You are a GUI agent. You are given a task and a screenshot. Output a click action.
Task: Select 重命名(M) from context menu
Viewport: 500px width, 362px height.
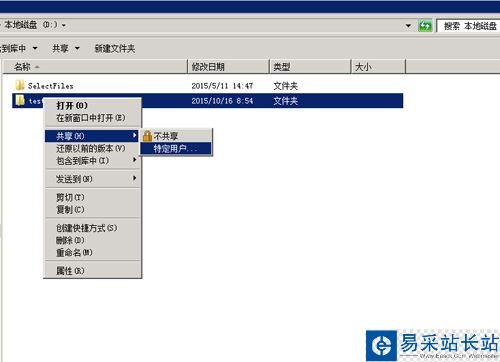(x=93, y=252)
